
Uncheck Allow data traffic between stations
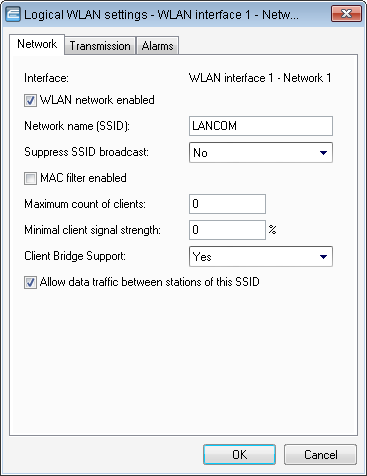point(30,282)
